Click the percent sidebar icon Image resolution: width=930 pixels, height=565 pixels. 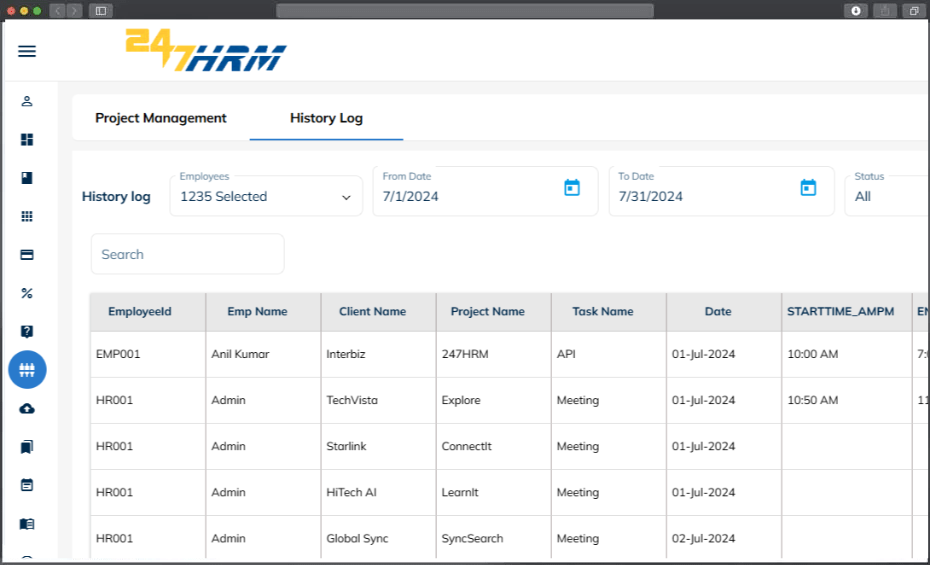27,293
